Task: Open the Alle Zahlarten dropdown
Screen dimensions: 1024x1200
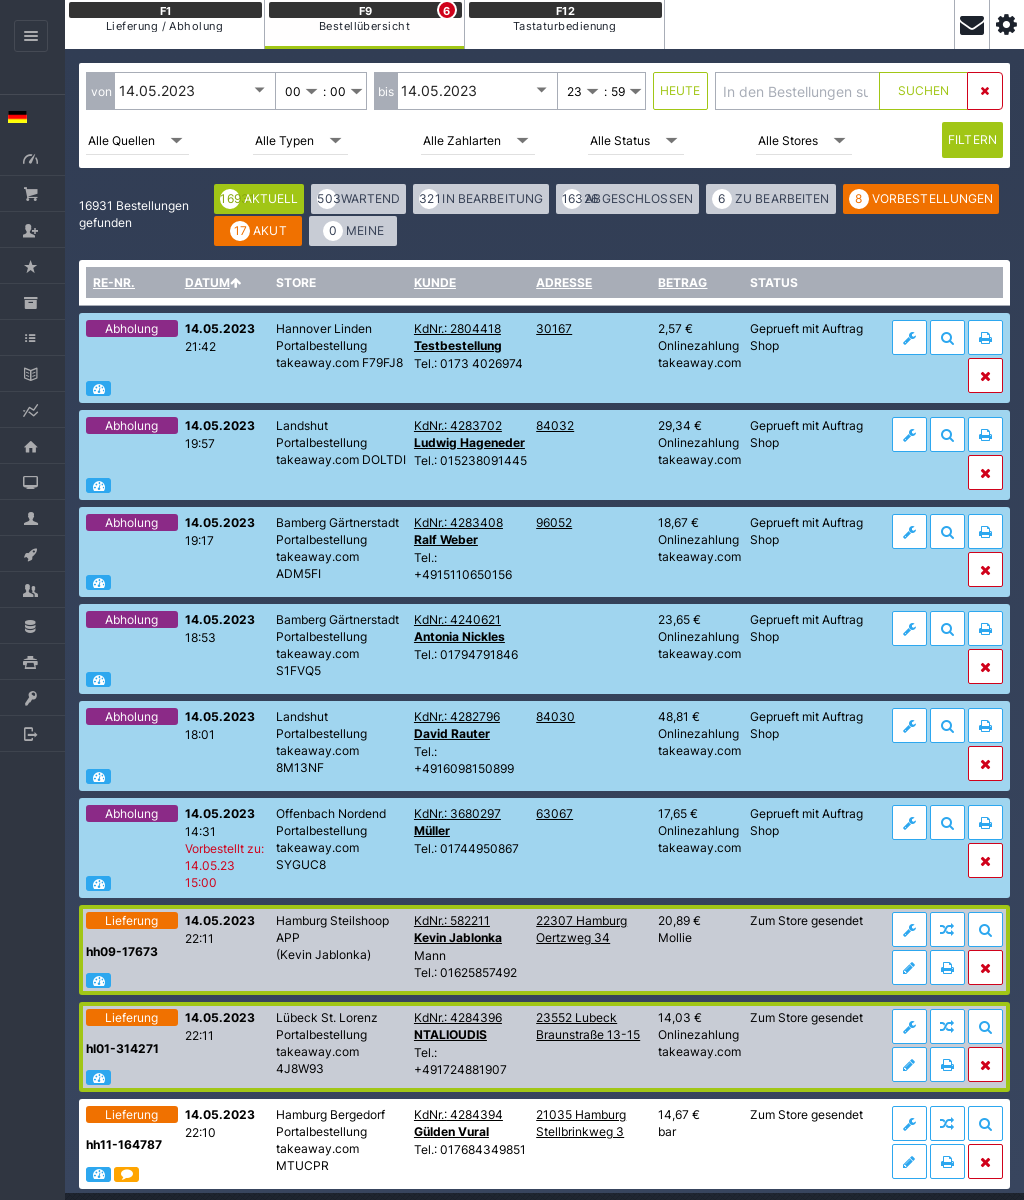Action: point(476,141)
